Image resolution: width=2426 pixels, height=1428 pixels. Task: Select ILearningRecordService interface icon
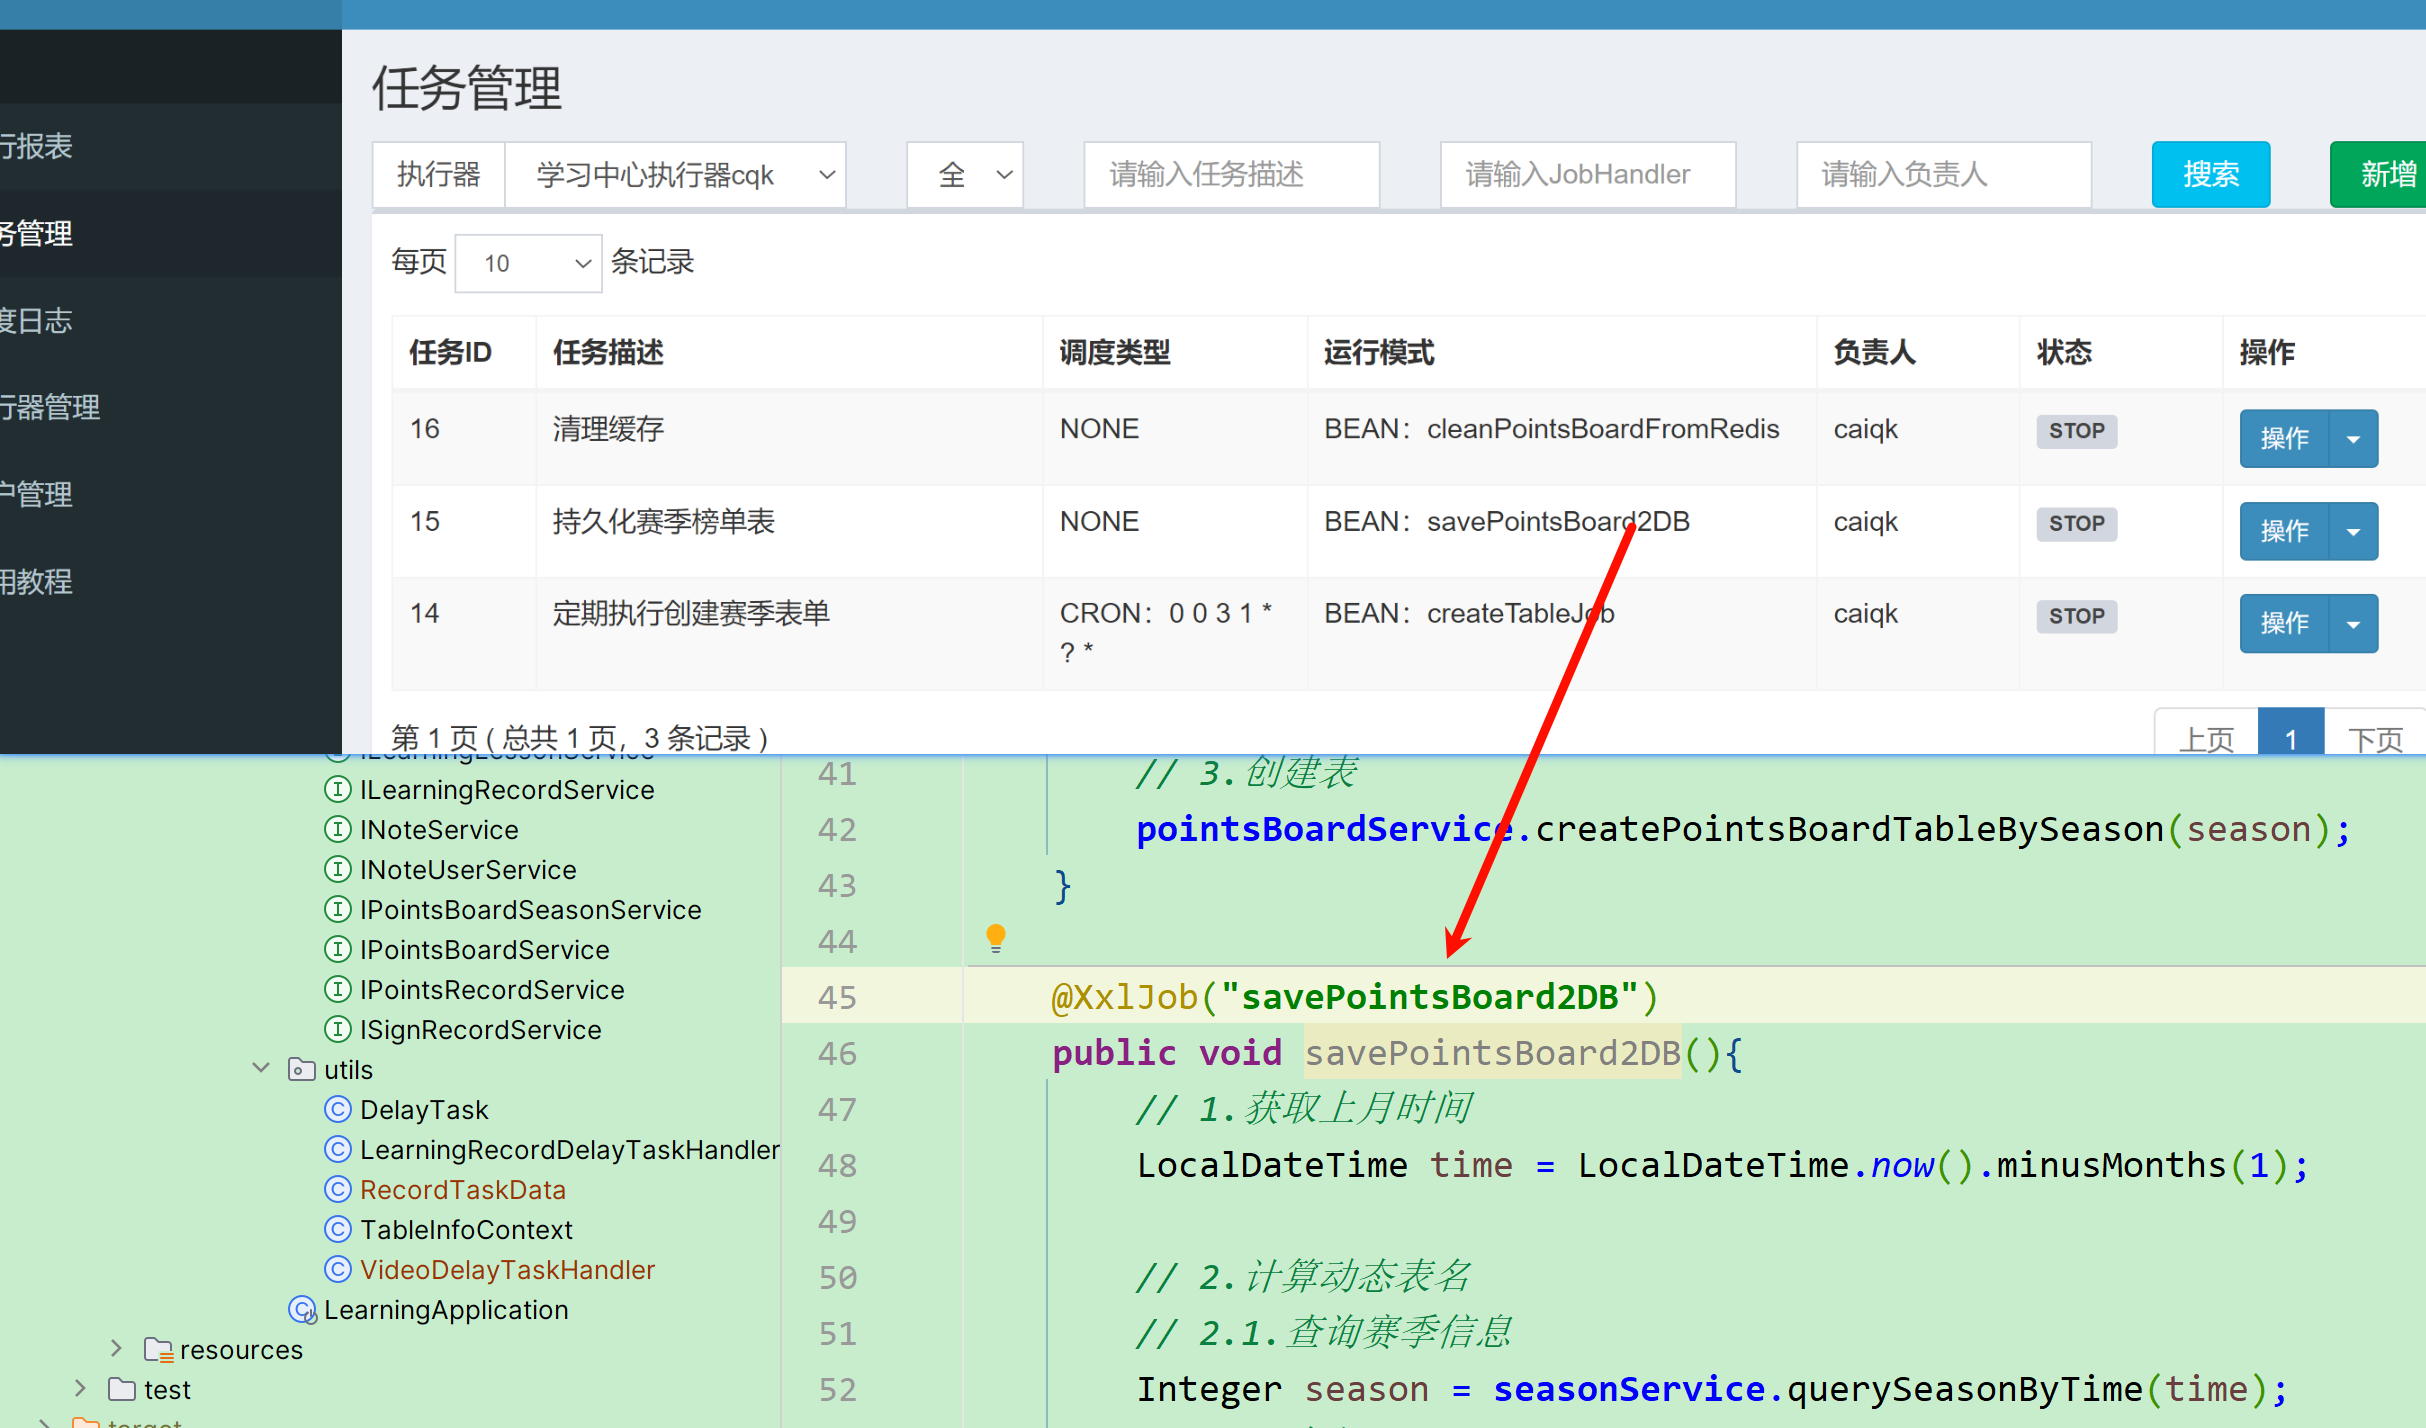[338, 789]
